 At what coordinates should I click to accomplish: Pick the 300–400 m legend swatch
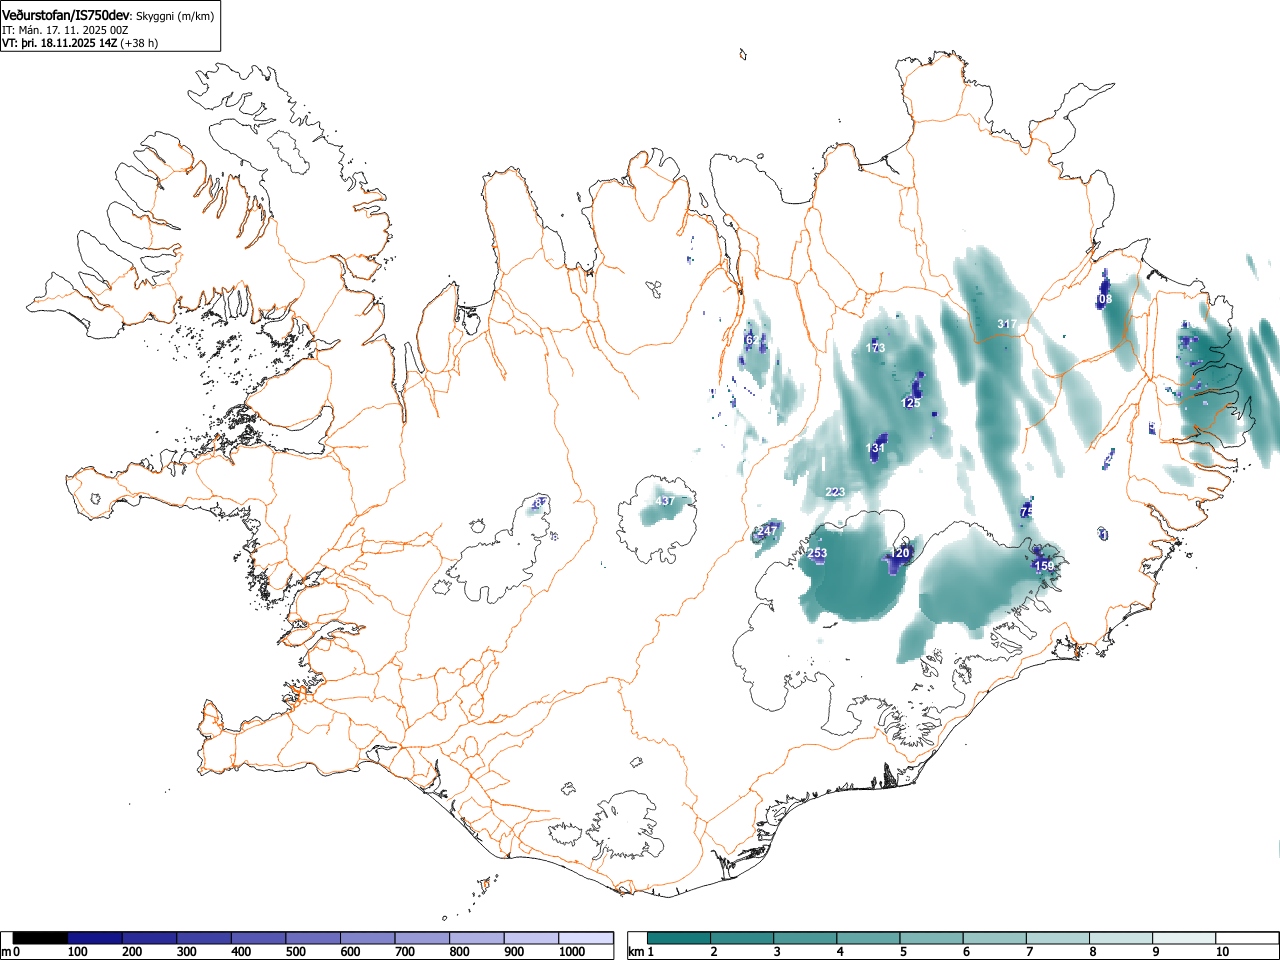(204, 938)
